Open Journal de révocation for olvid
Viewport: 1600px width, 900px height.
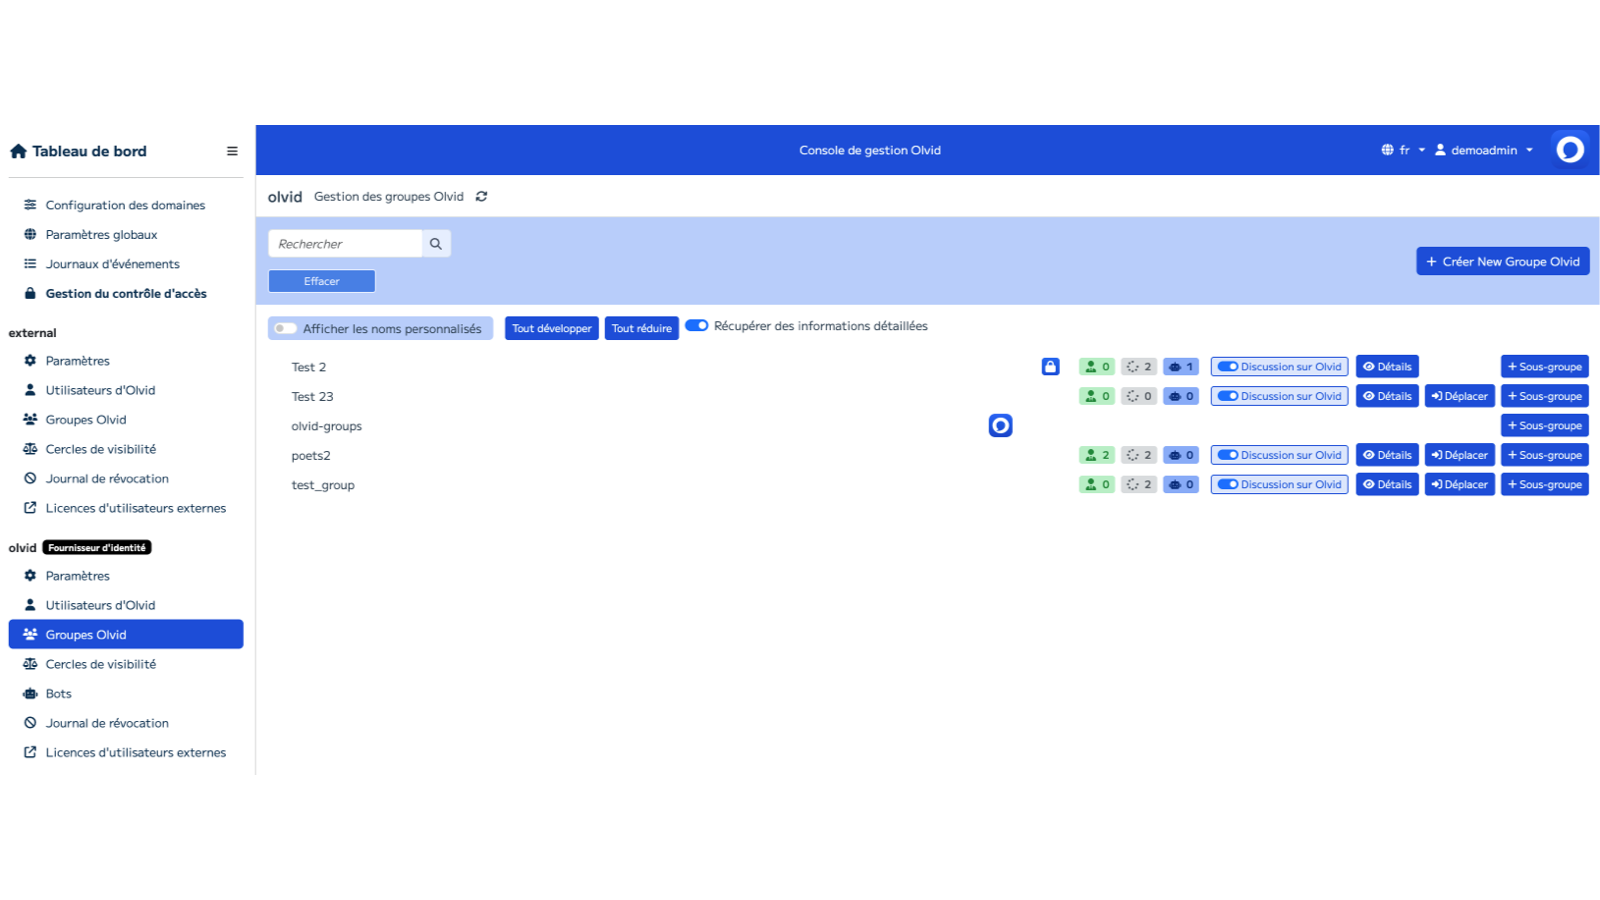107,722
